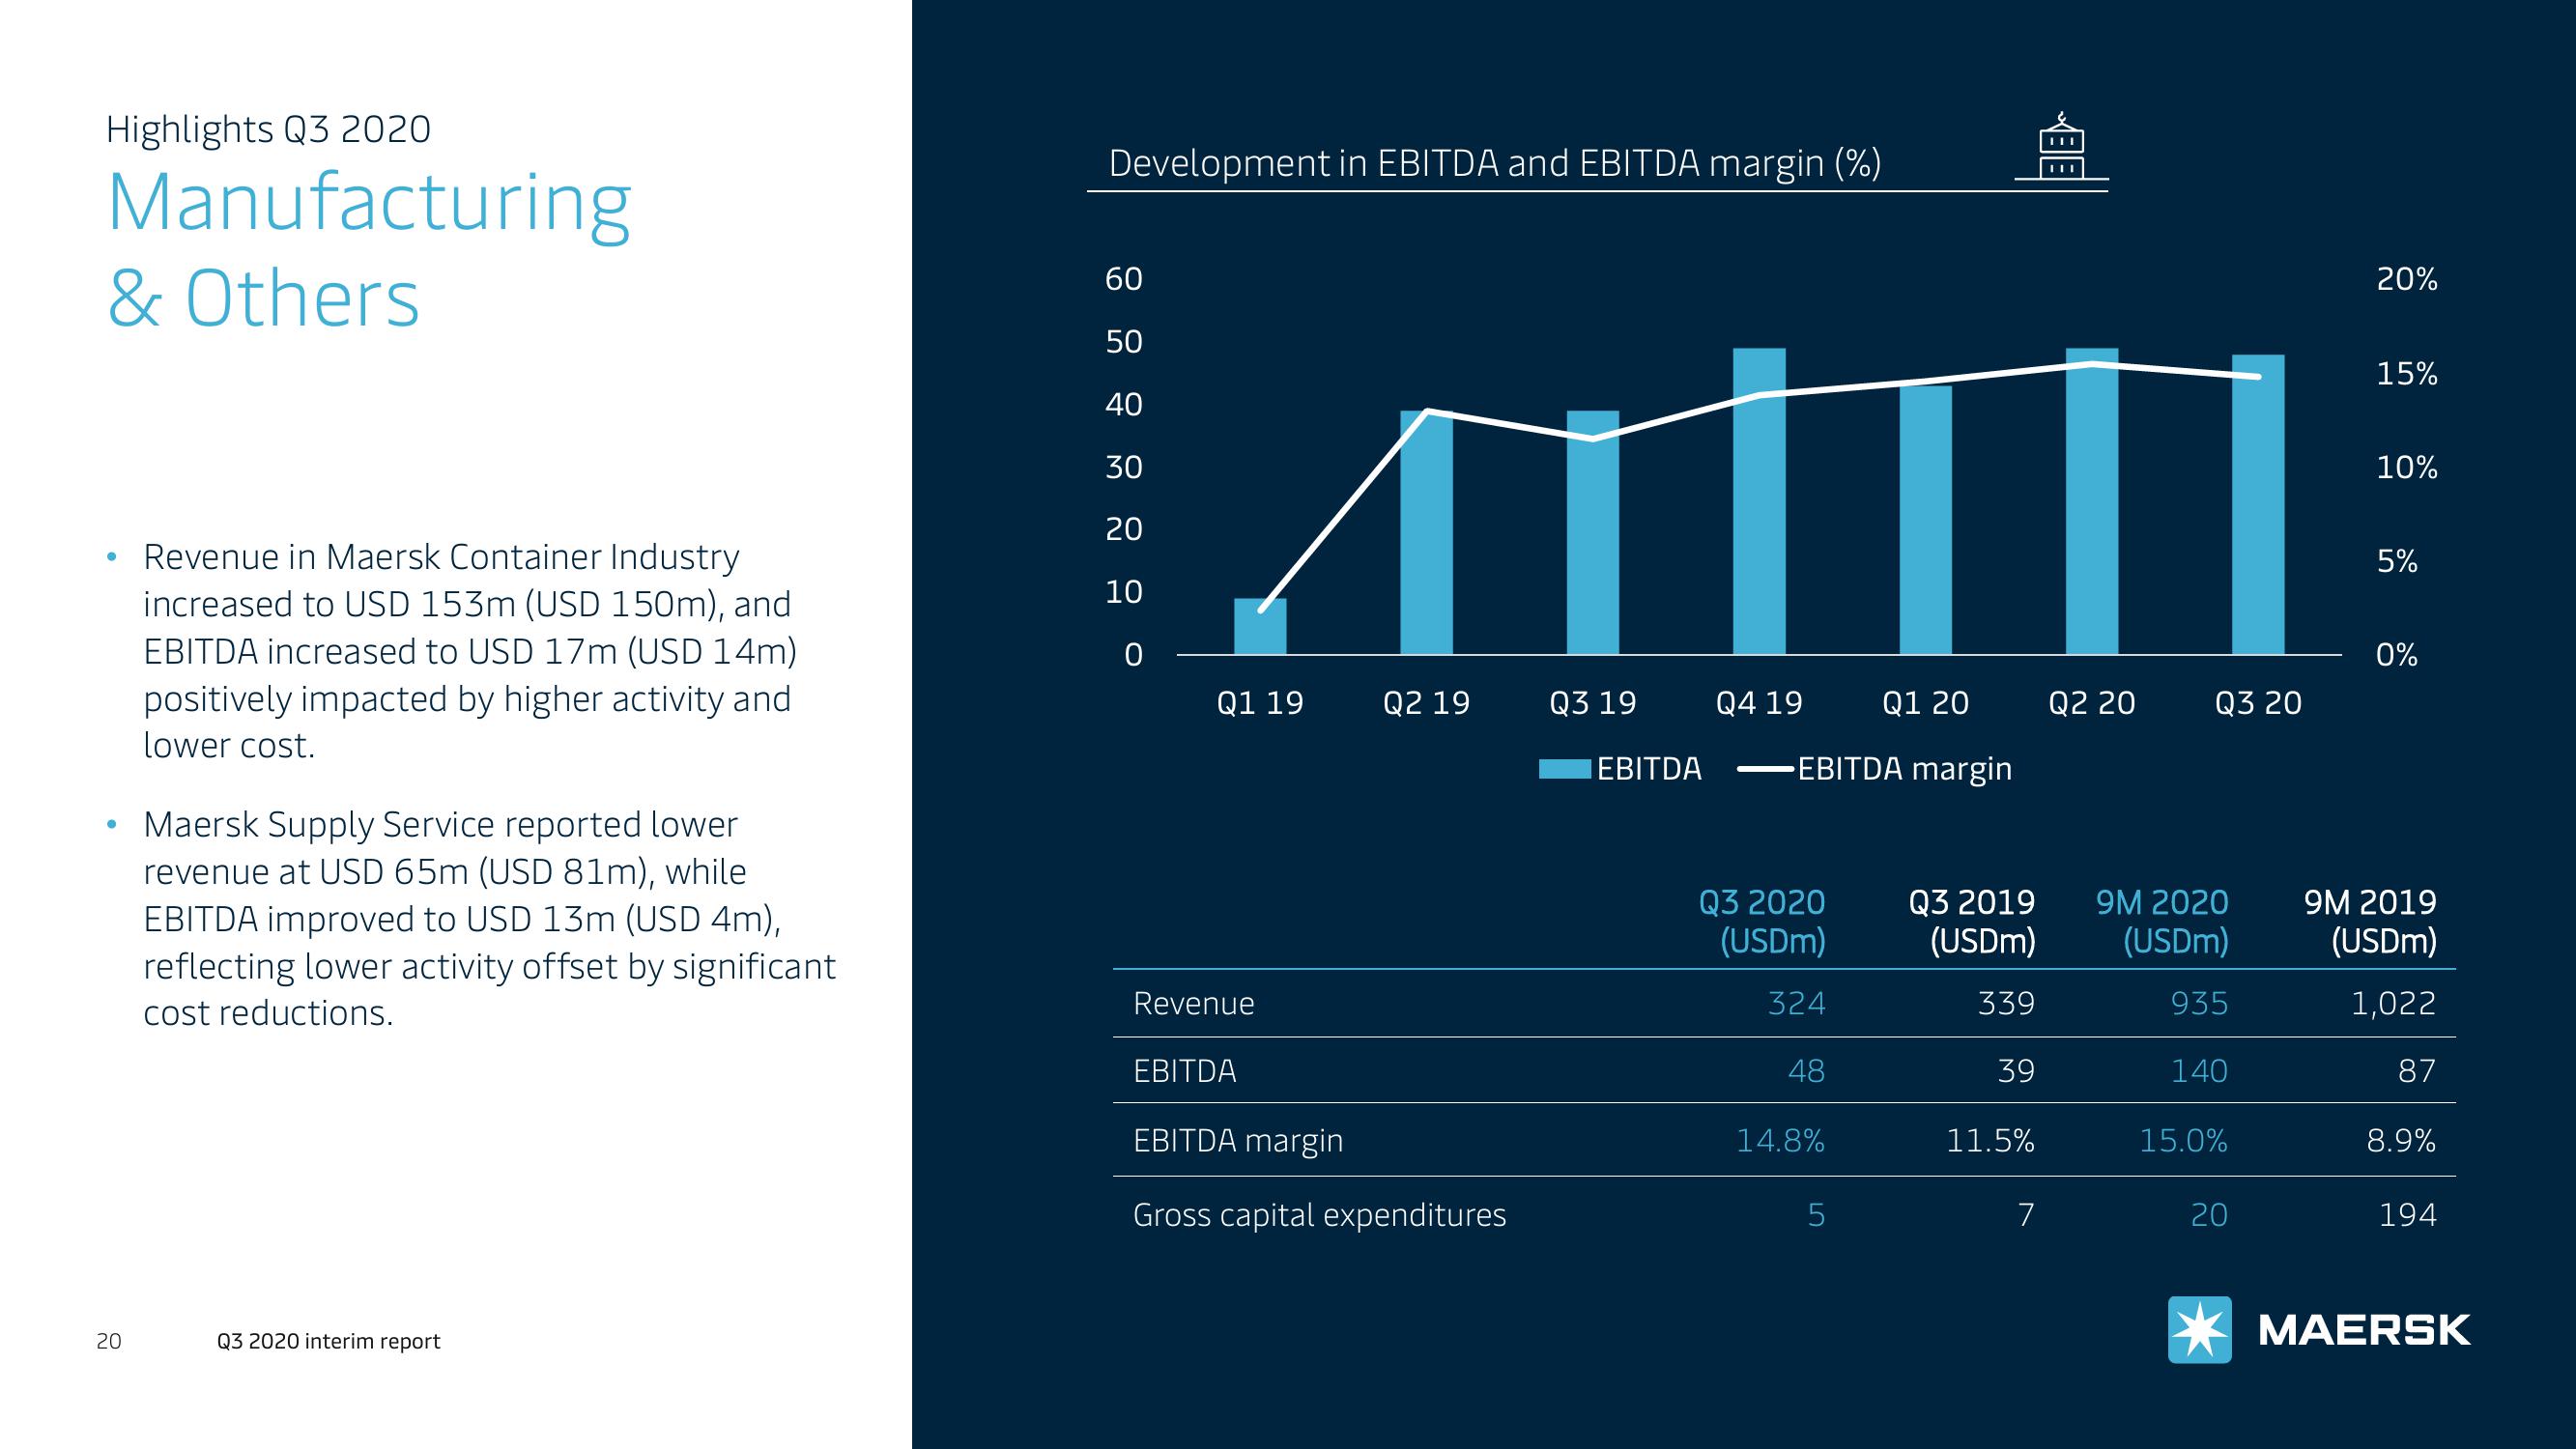This screenshot has height=1449, width=2576.
Task: Click the revenue value 324
Action: (1796, 1003)
